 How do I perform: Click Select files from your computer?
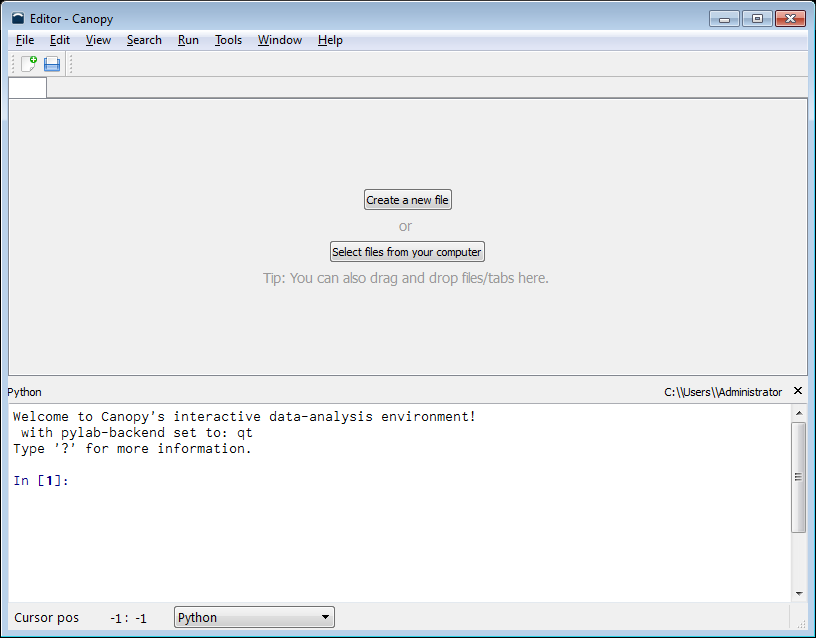click(x=407, y=252)
